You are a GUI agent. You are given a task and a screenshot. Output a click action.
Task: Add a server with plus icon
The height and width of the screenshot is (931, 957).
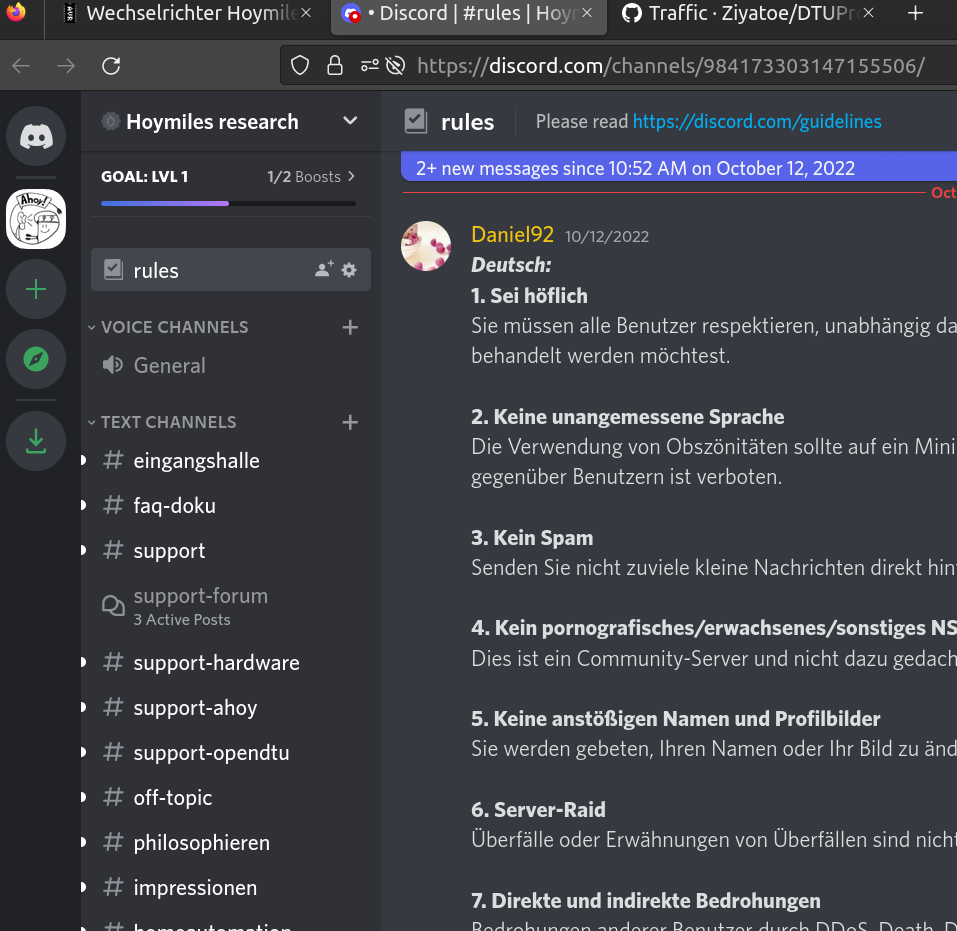(36, 289)
